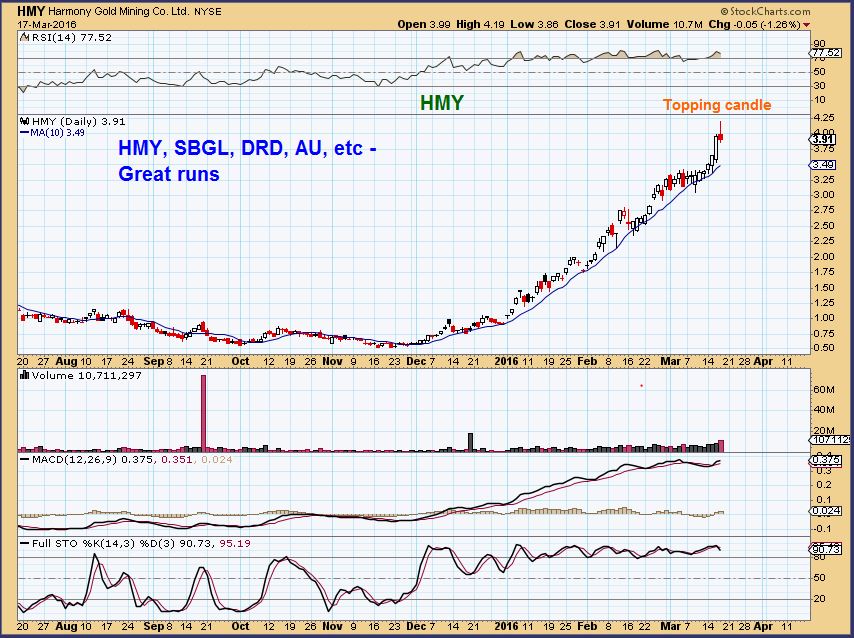Viewport: 854px width, 638px height.
Task: Click the Volume 10,711,297 legend text
Action: [87, 375]
